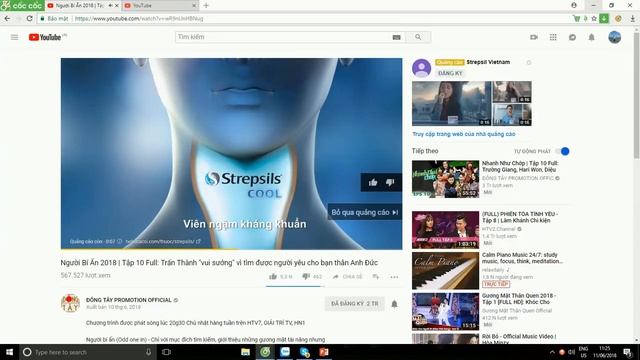Like the ad with thumbs up overlay
Screen dimensions: 640x360
point(373,182)
